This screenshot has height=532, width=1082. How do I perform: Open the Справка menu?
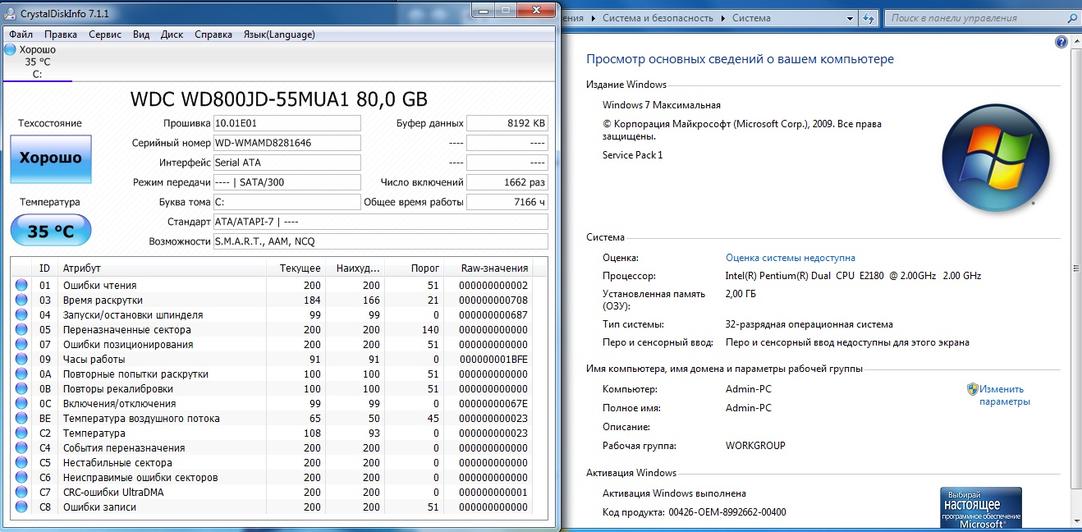(213, 35)
